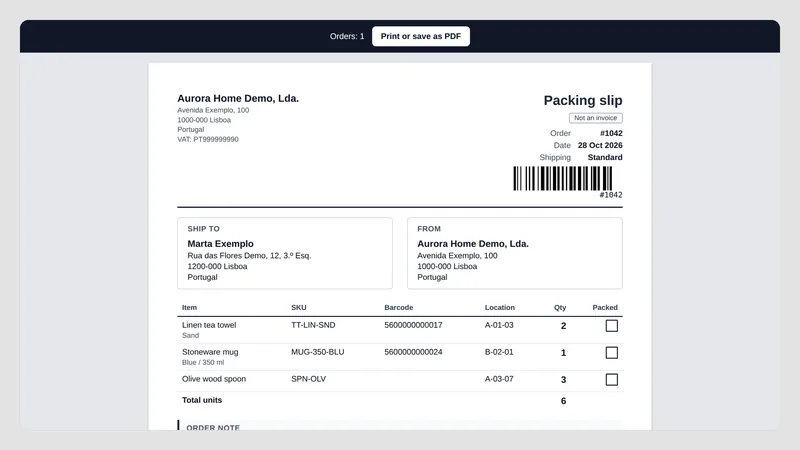Click the Sand variant text
The height and width of the screenshot is (450, 800).
190,336
